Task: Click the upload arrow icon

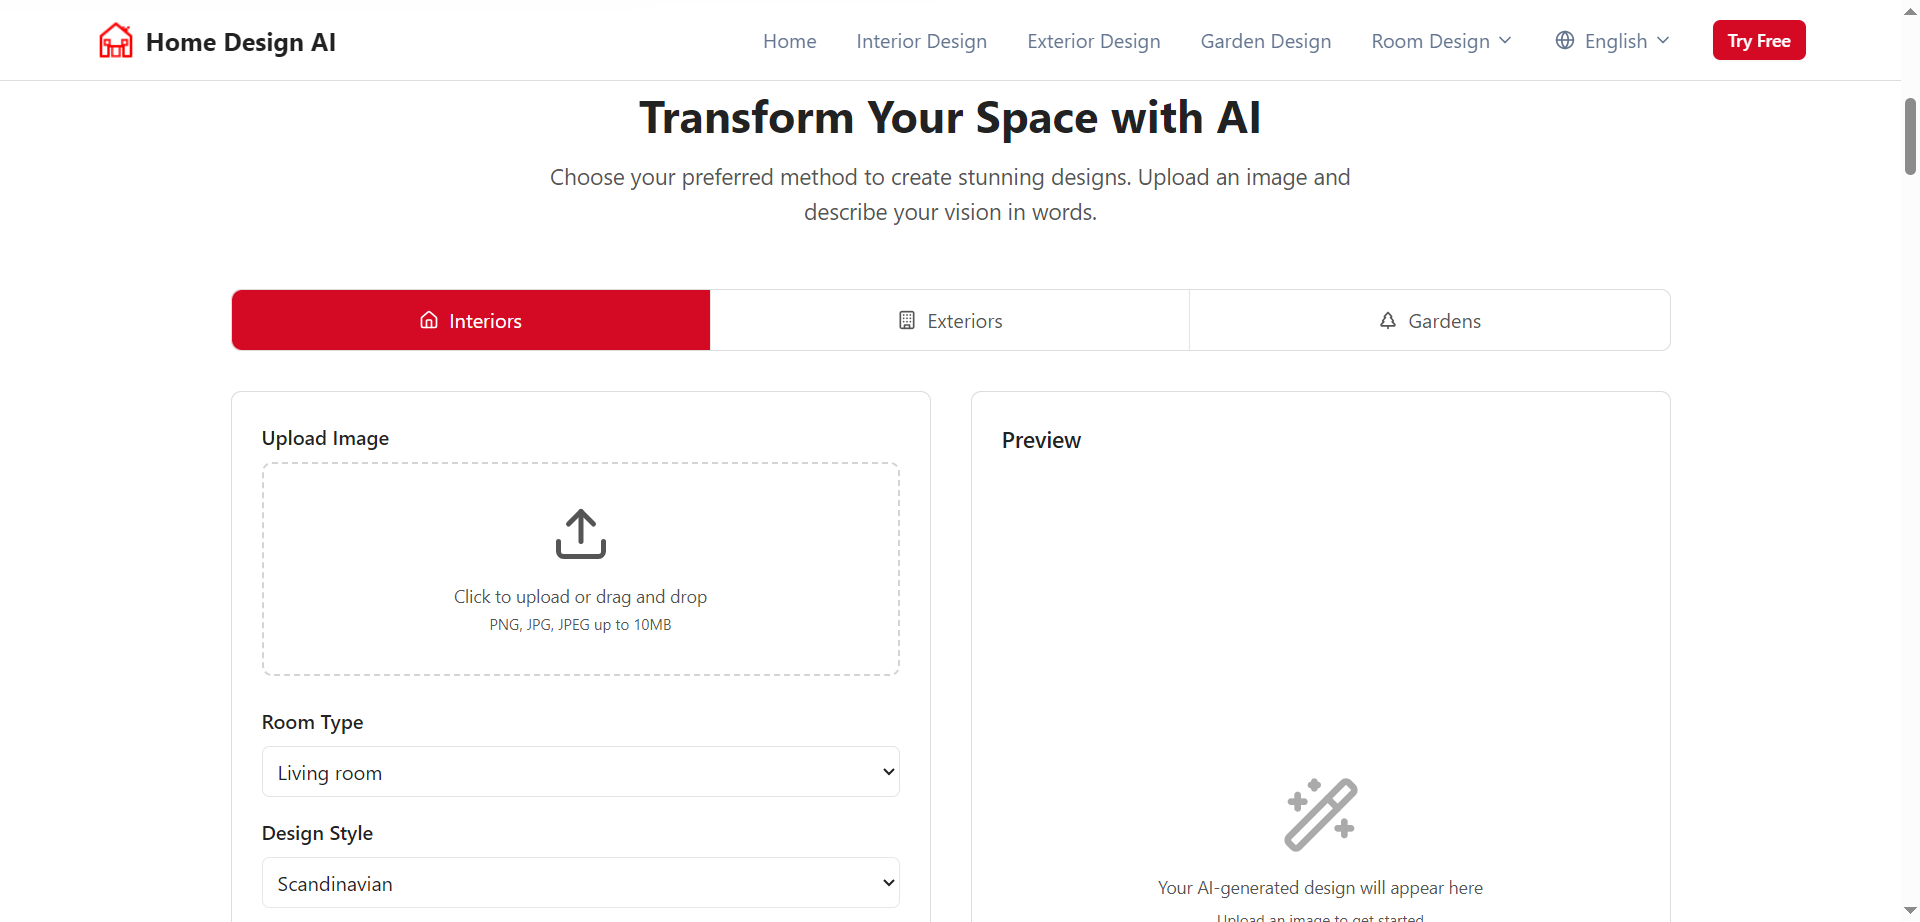Action: [581, 534]
